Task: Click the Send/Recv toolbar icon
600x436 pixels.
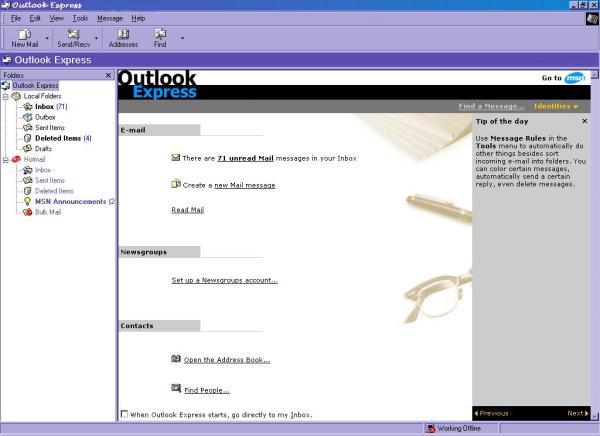Action: click(x=73, y=34)
